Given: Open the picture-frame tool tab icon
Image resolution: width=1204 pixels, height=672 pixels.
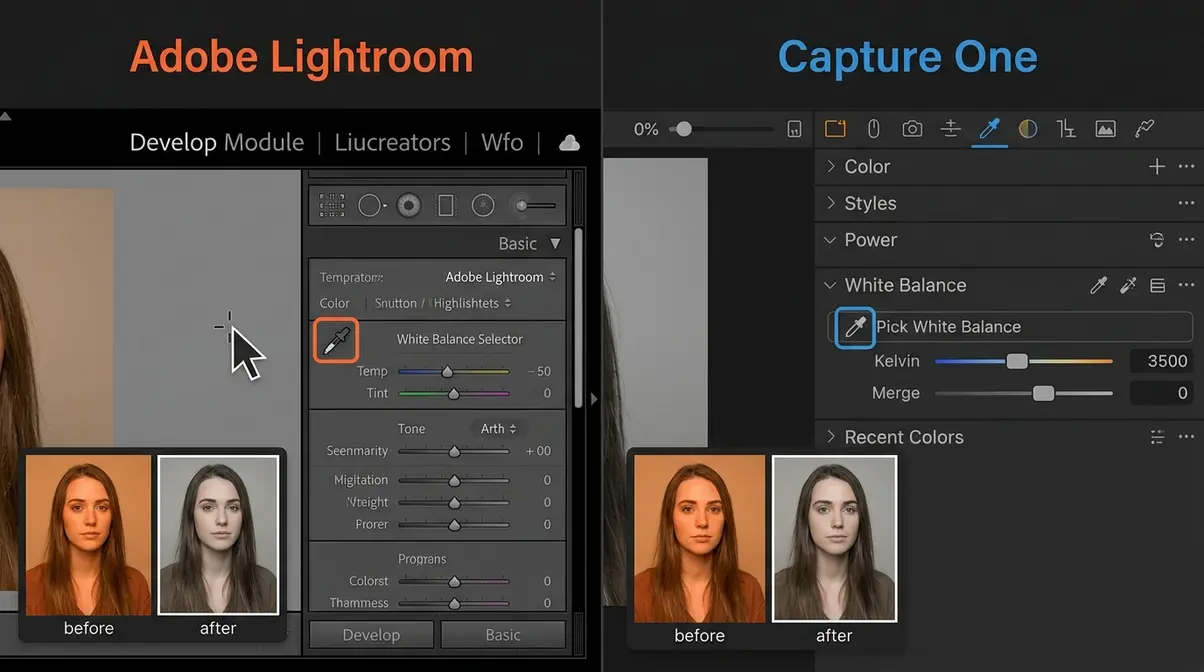Looking at the screenshot, I should 1105,129.
